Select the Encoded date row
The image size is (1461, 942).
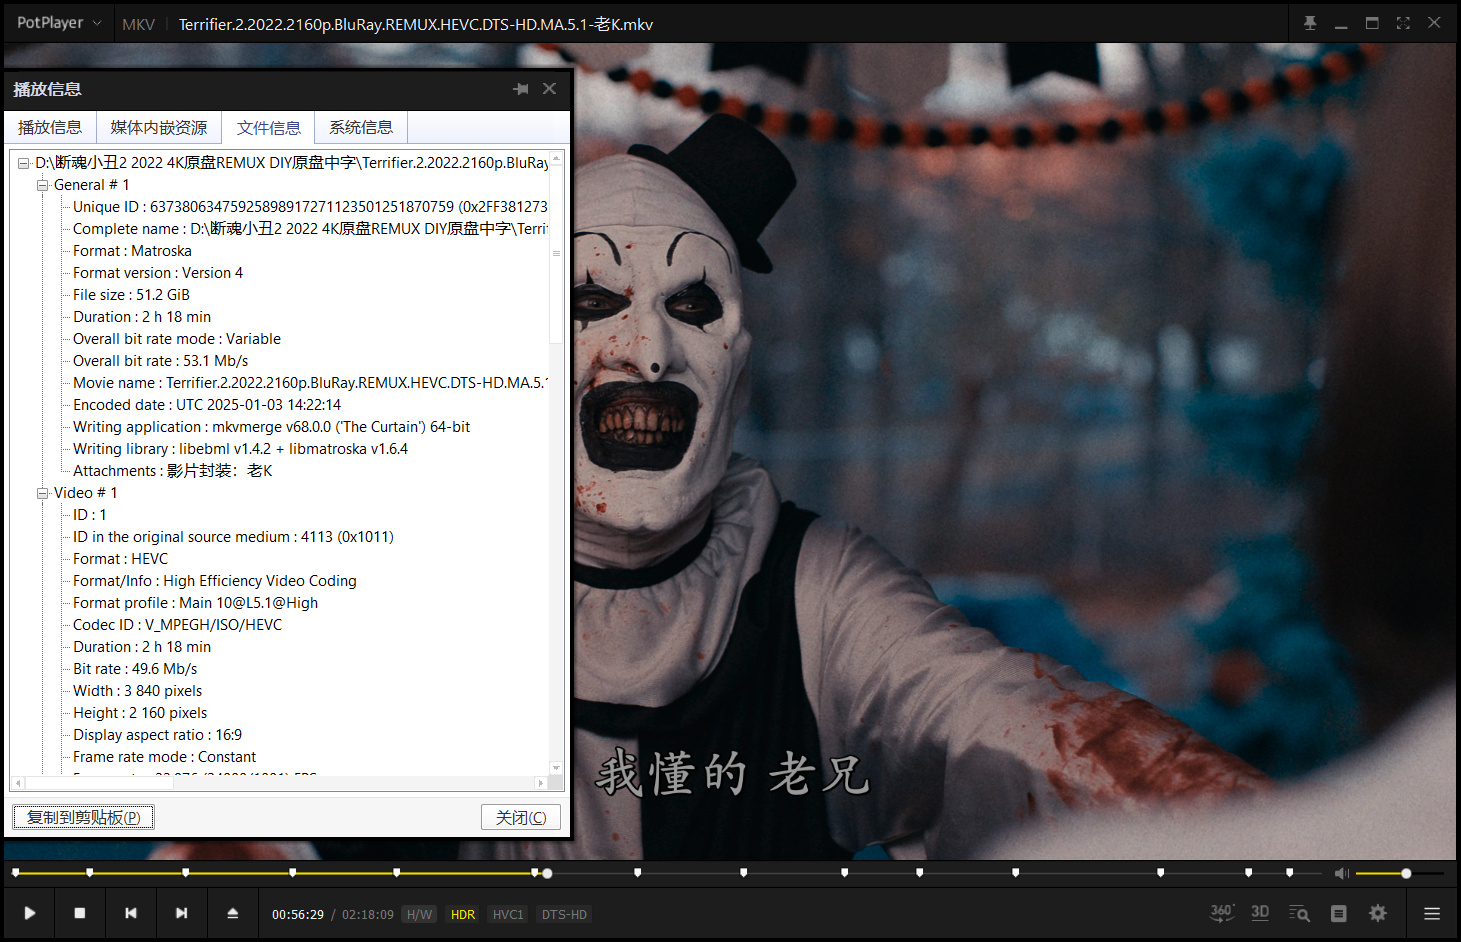(207, 405)
